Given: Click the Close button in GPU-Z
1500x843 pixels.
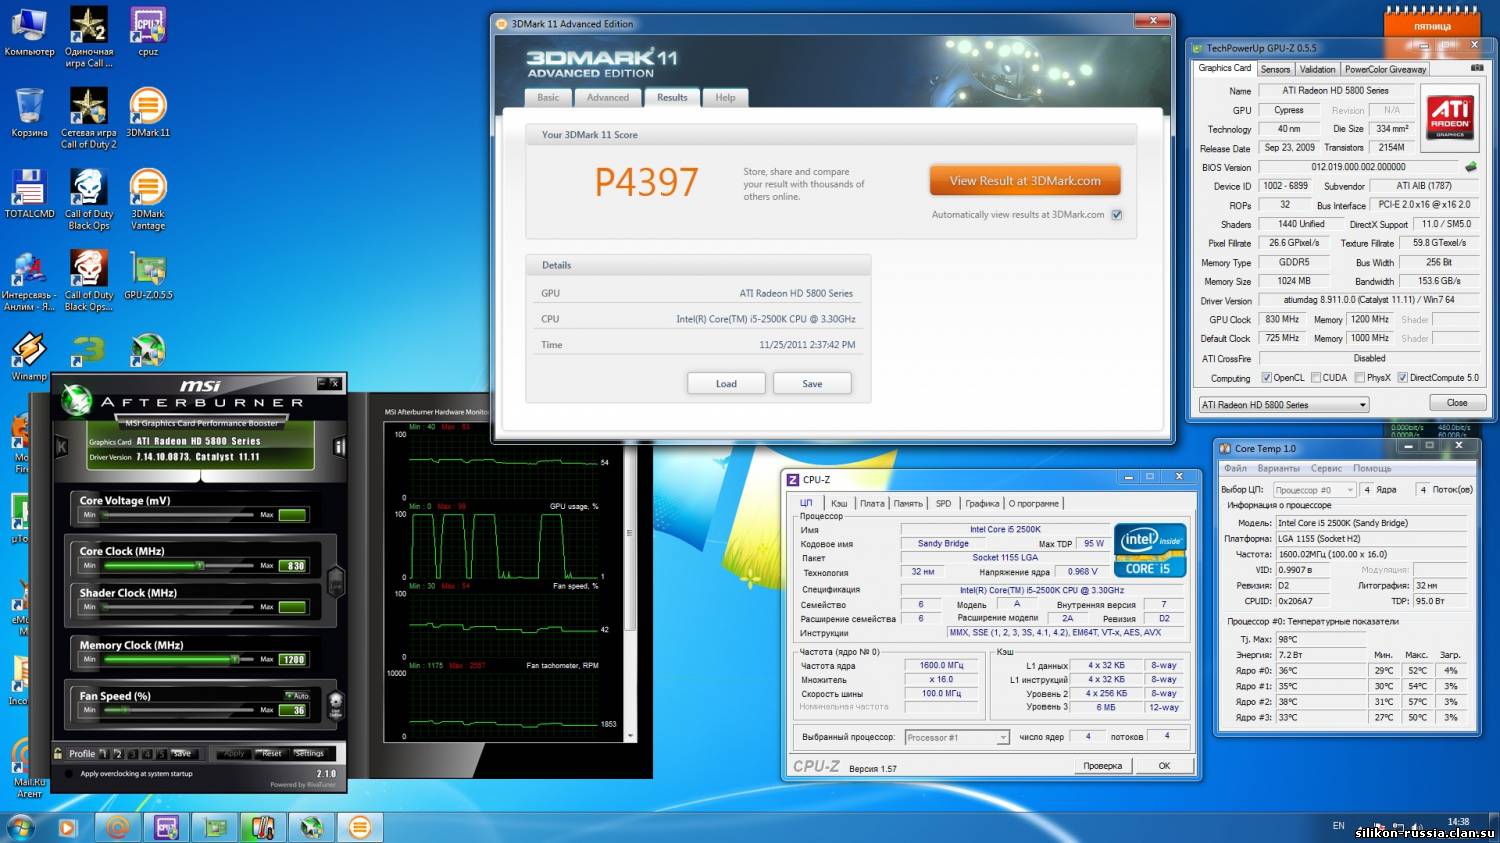Looking at the screenshot, I should (x=1457, y=403).
